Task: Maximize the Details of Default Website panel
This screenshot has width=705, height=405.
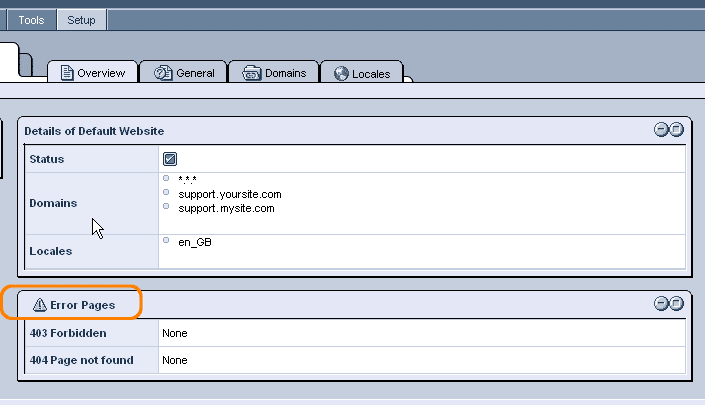Action: 676,129
